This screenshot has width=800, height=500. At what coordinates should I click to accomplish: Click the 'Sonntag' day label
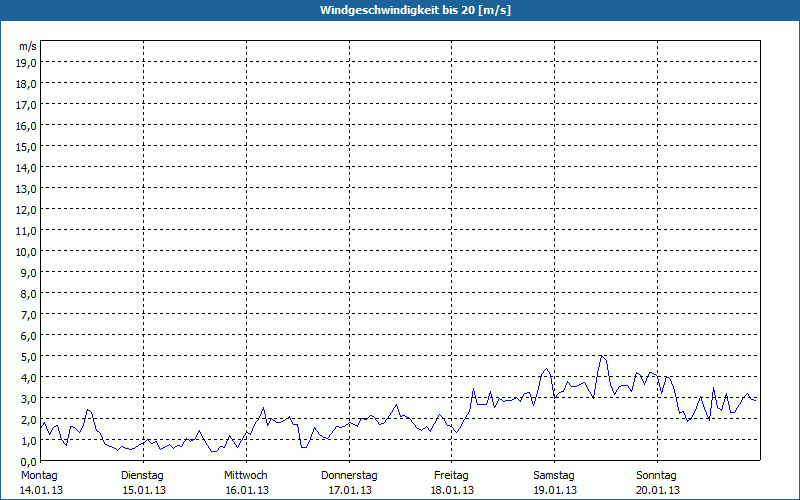(657, 476)
